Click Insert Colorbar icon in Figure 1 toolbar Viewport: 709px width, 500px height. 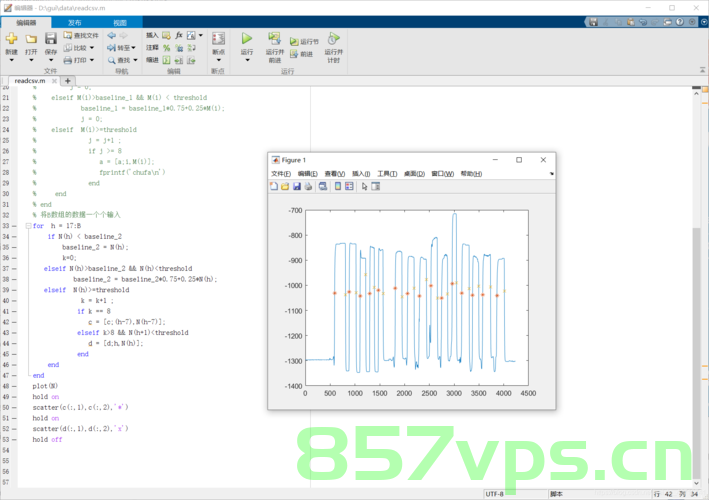click(338, 186)
